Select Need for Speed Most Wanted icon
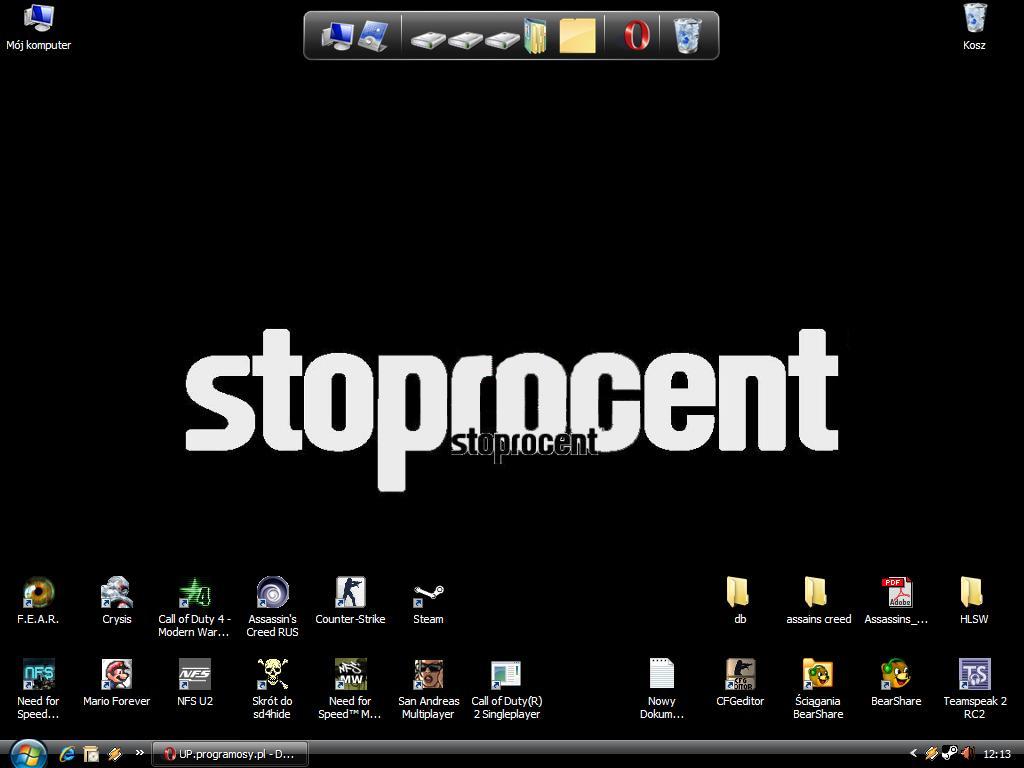This screenshot has height=768, width=1024. click(350, 689)
